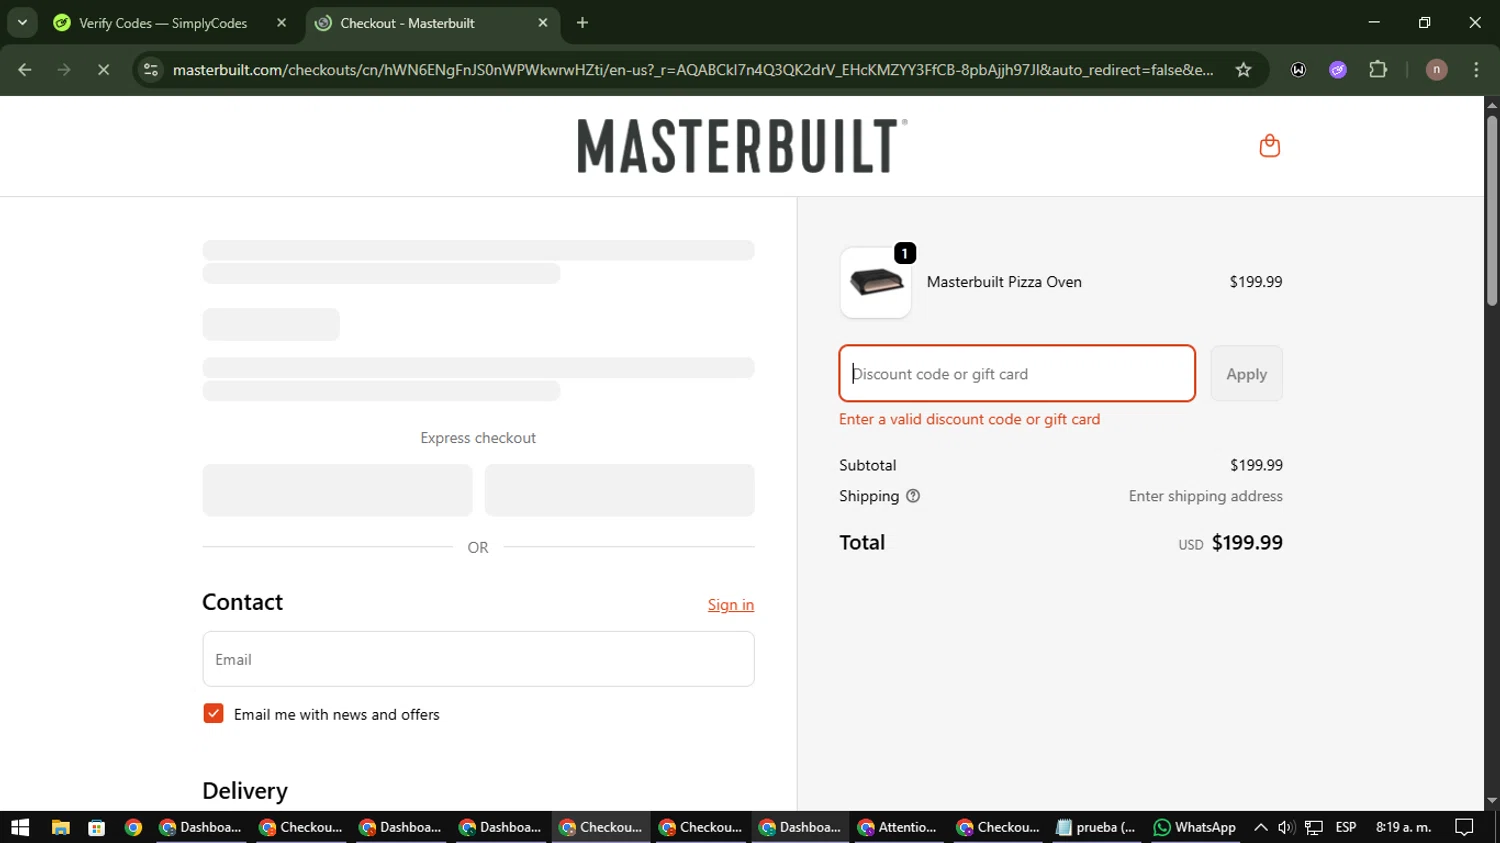
Task: Click the Enter shipping address text
Action: [1205, 496]
